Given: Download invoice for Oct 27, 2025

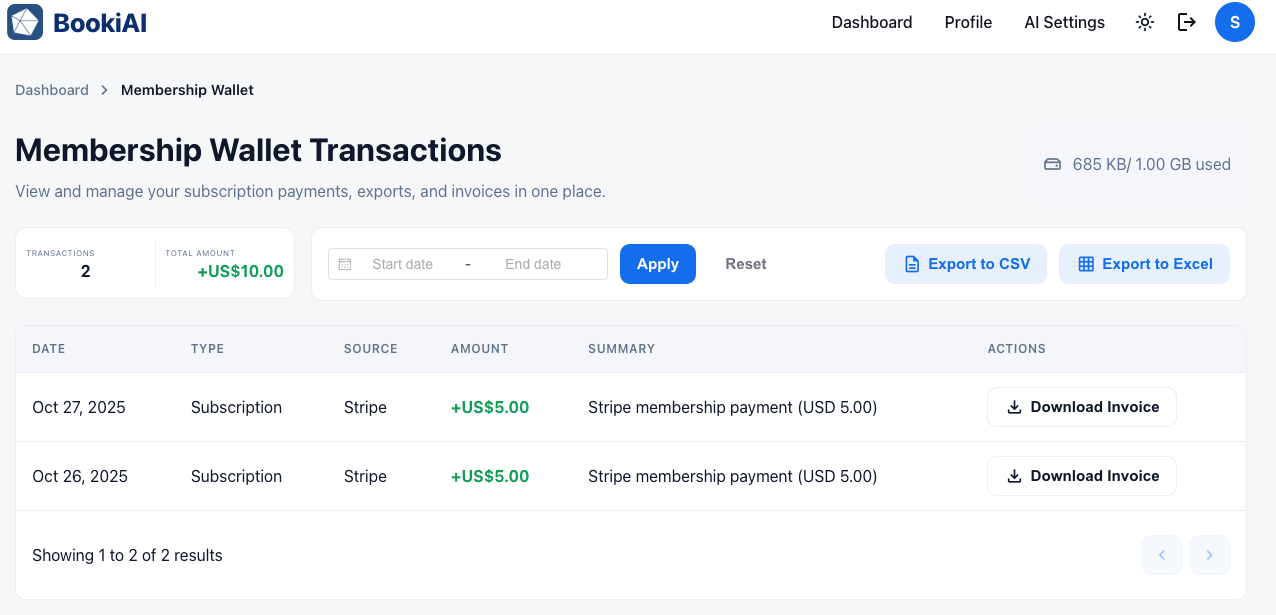Looking at the screenshot, I should (1082, 407).
